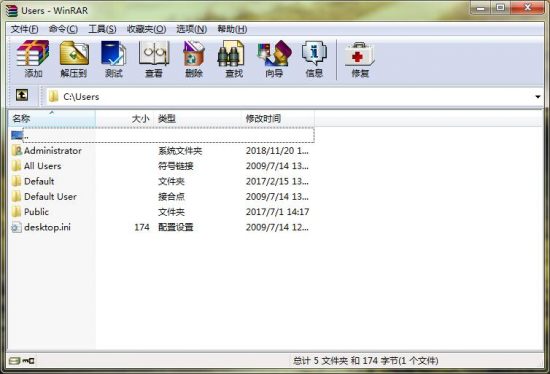Maximize the WinRAR window
Image resolution: width=550 pixels, height=374 pixels.
(x=501, y=8)
